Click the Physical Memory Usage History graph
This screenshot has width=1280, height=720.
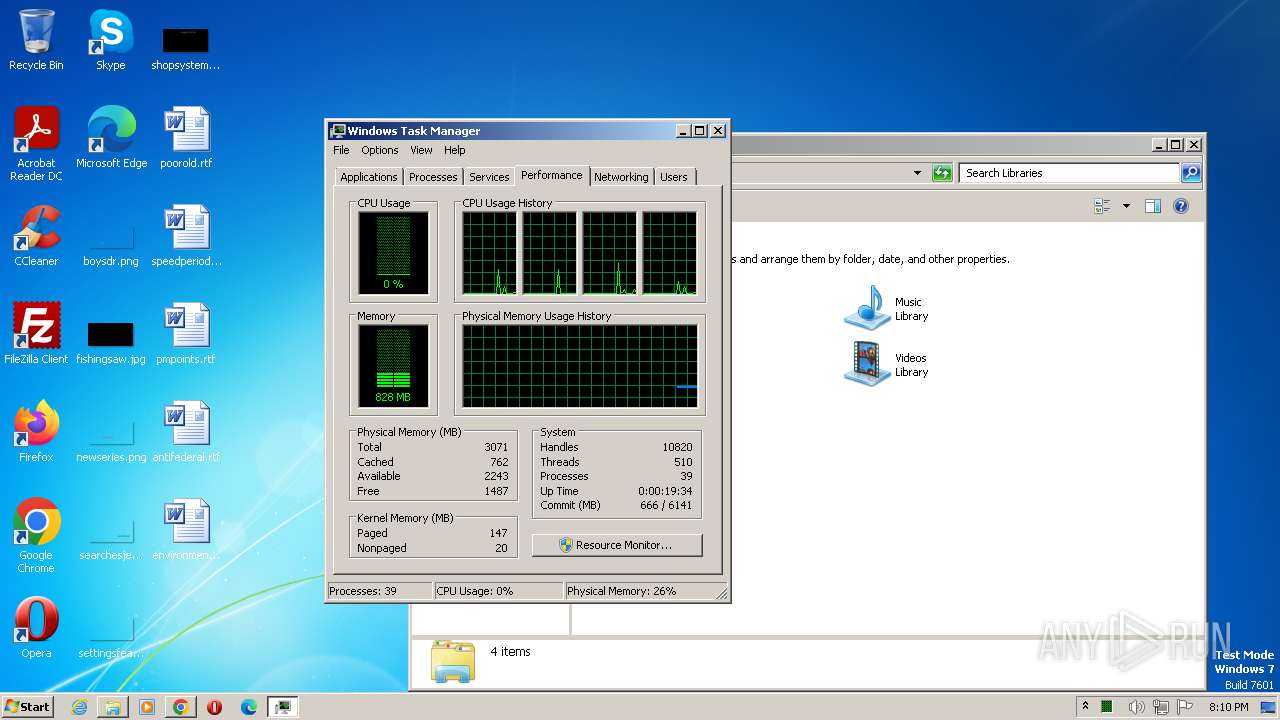coord(580,366)
